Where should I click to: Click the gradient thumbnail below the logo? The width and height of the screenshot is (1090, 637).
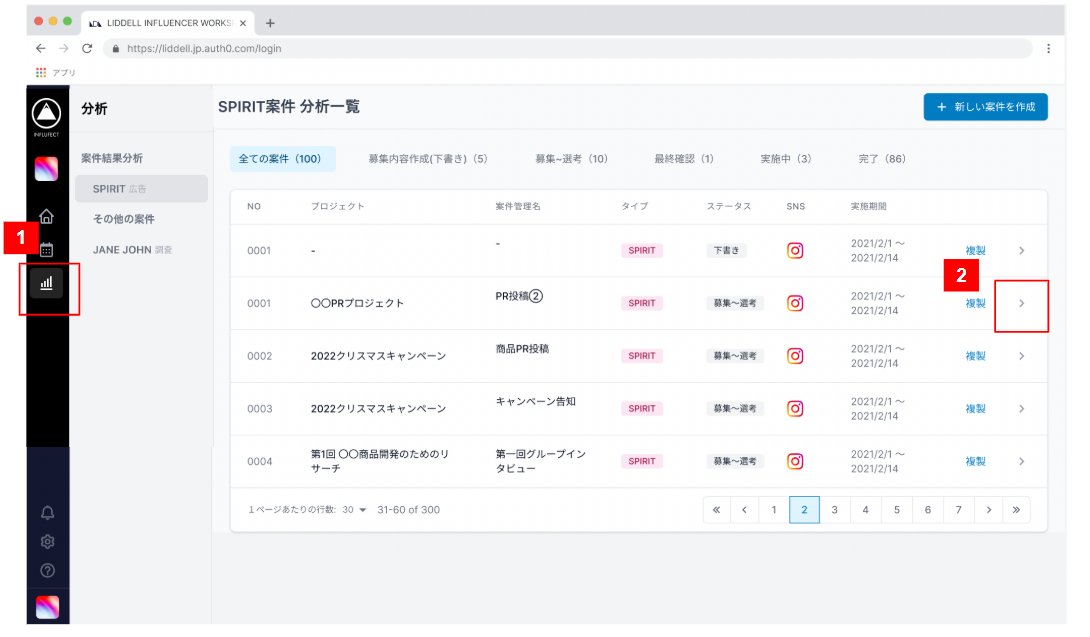47,169
